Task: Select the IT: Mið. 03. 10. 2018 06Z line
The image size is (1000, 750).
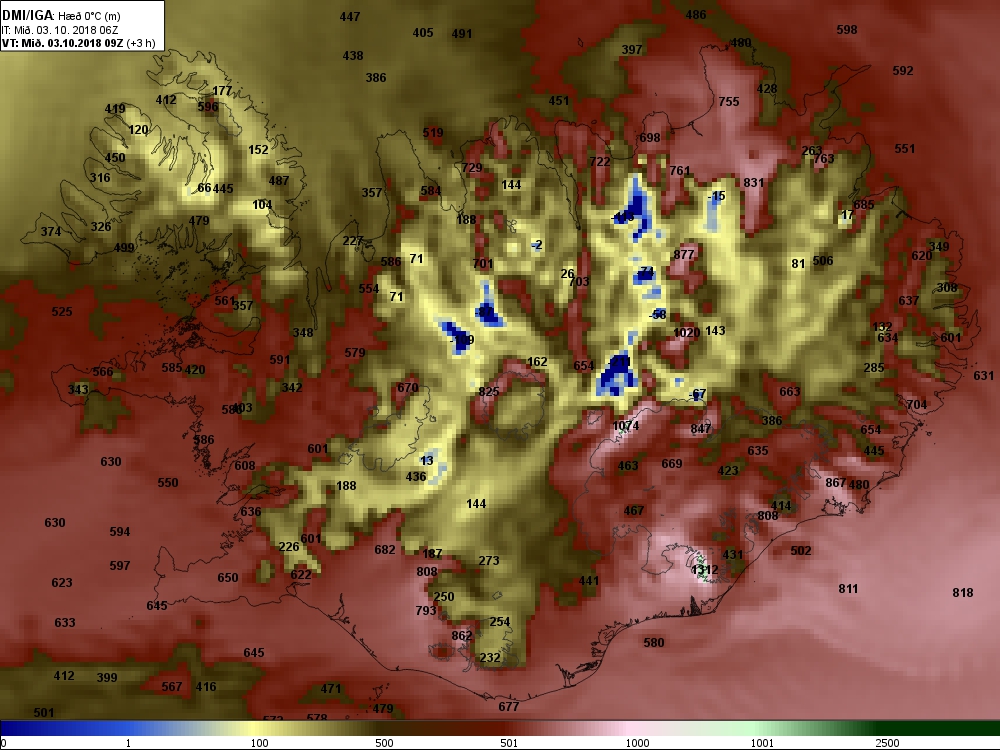Action: pyautogui.click(x=59, y=30)
